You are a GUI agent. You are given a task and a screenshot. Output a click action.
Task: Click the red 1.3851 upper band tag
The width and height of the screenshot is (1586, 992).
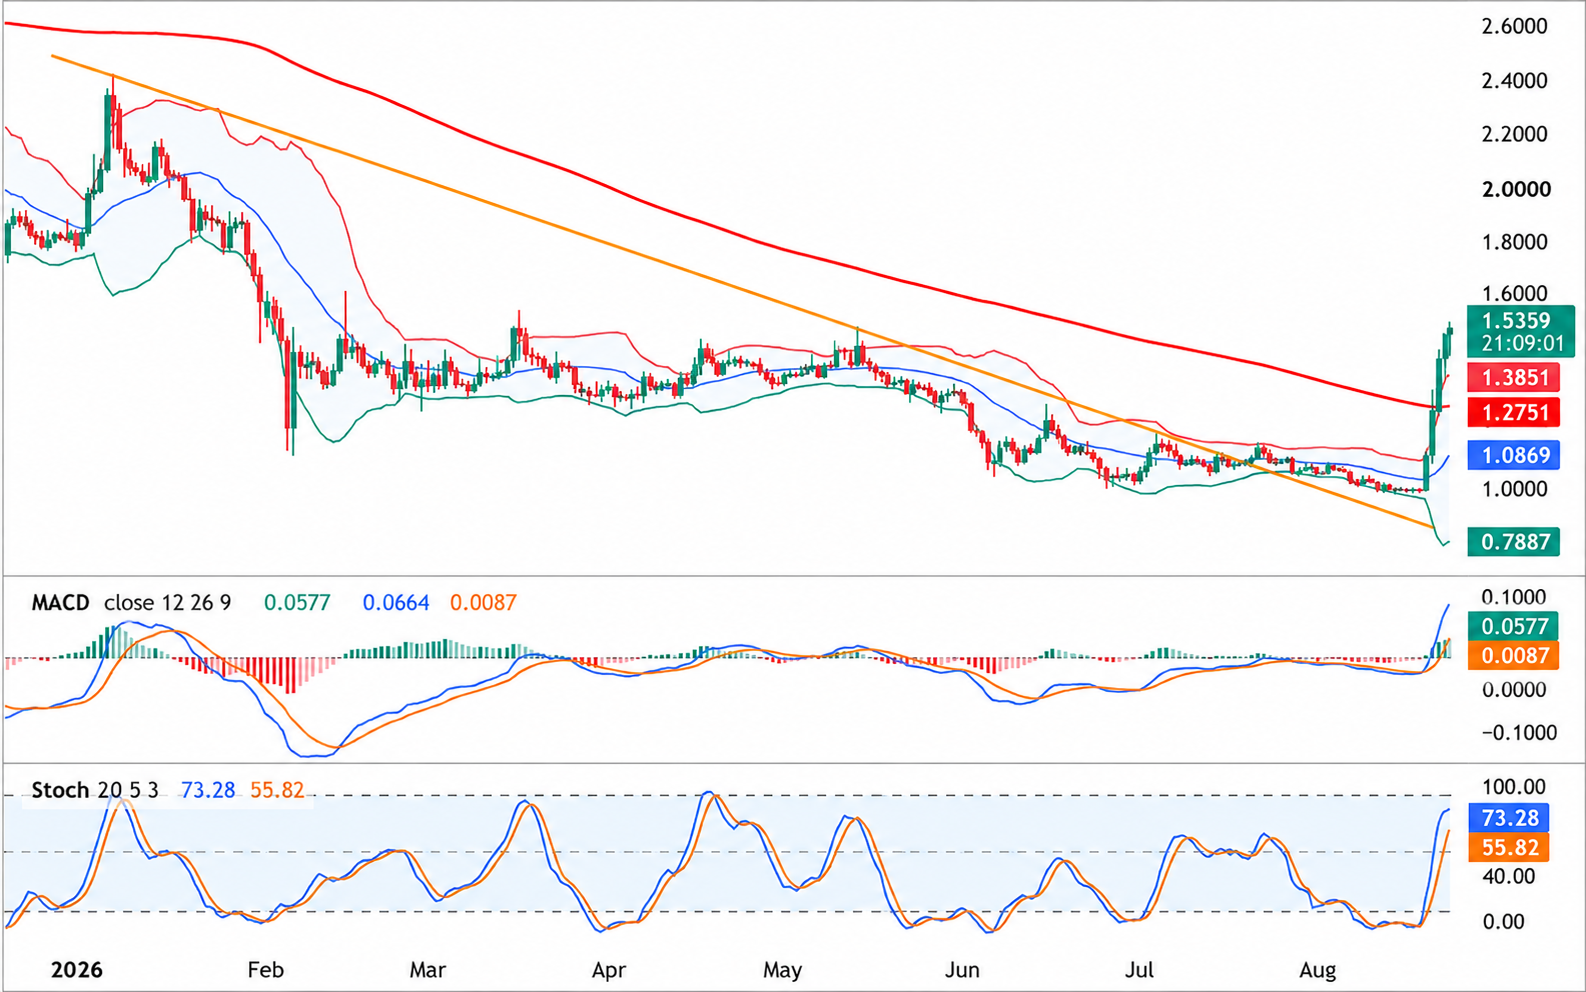pos(1514,378)
